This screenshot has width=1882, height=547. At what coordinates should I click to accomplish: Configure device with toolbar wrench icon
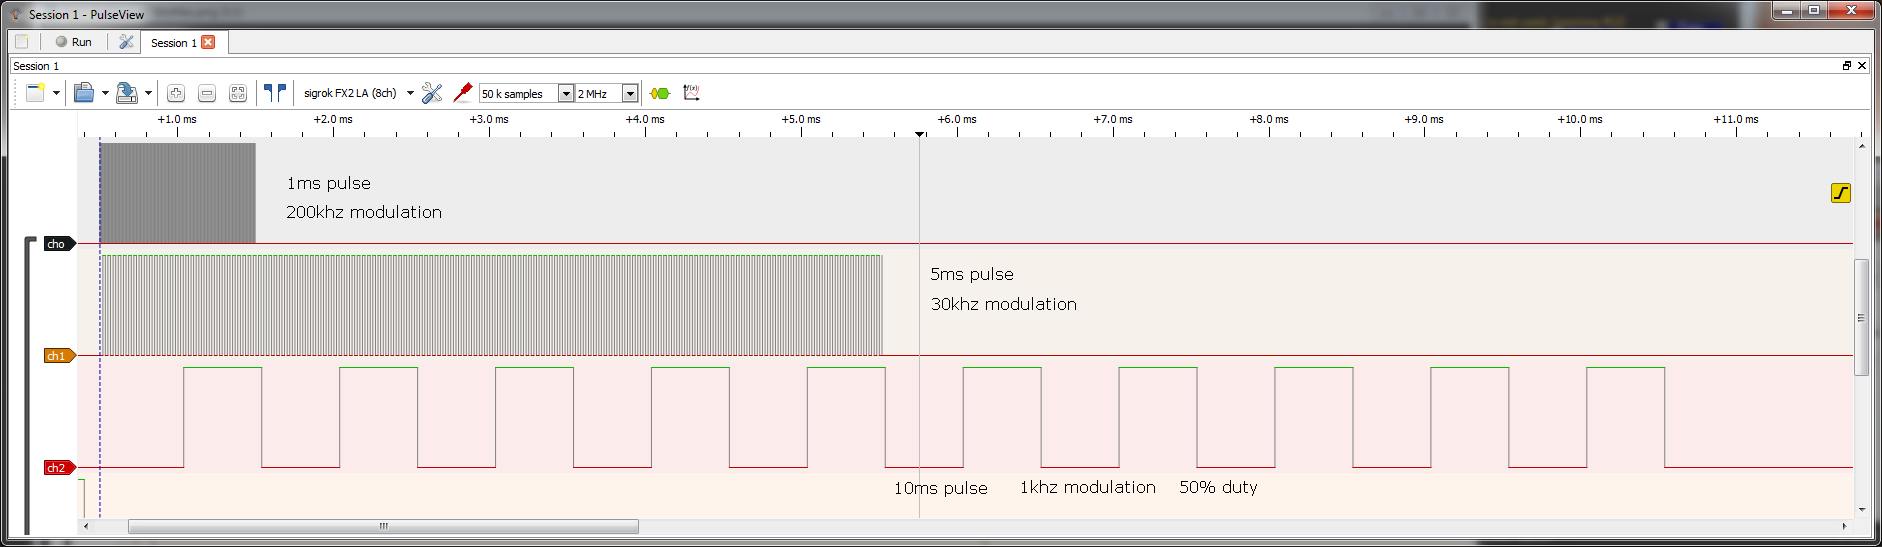coord(432,93)
